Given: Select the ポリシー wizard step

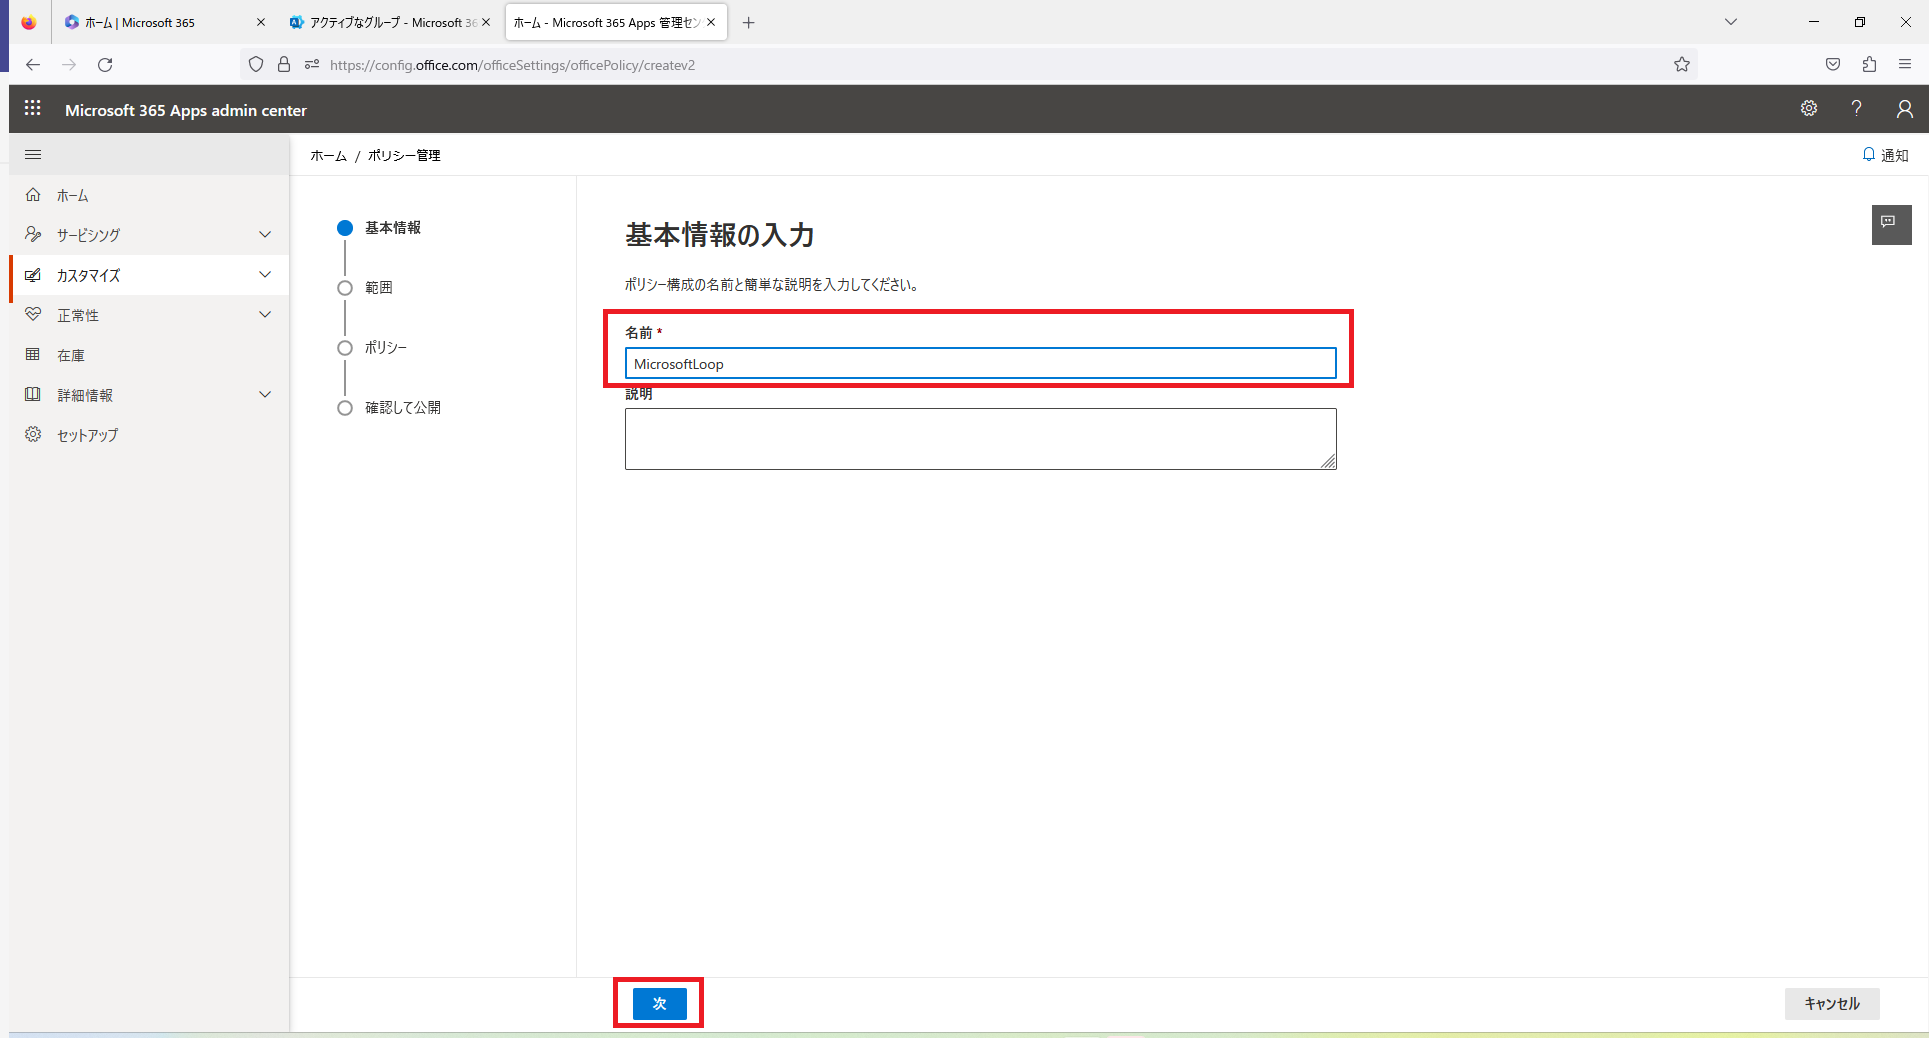Looking at the screenshot, I should coord(373,348).
